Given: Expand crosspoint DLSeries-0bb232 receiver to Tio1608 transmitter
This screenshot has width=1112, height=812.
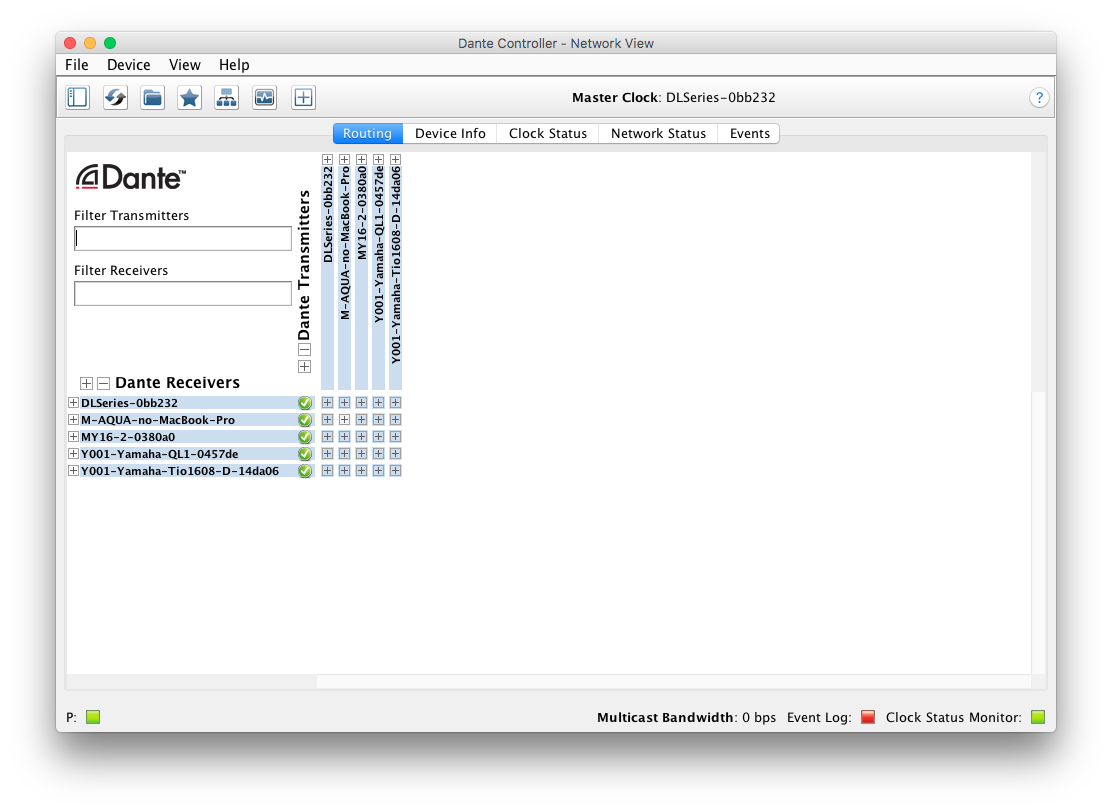Looking at the screenshot, I should (x=395, y=403).
